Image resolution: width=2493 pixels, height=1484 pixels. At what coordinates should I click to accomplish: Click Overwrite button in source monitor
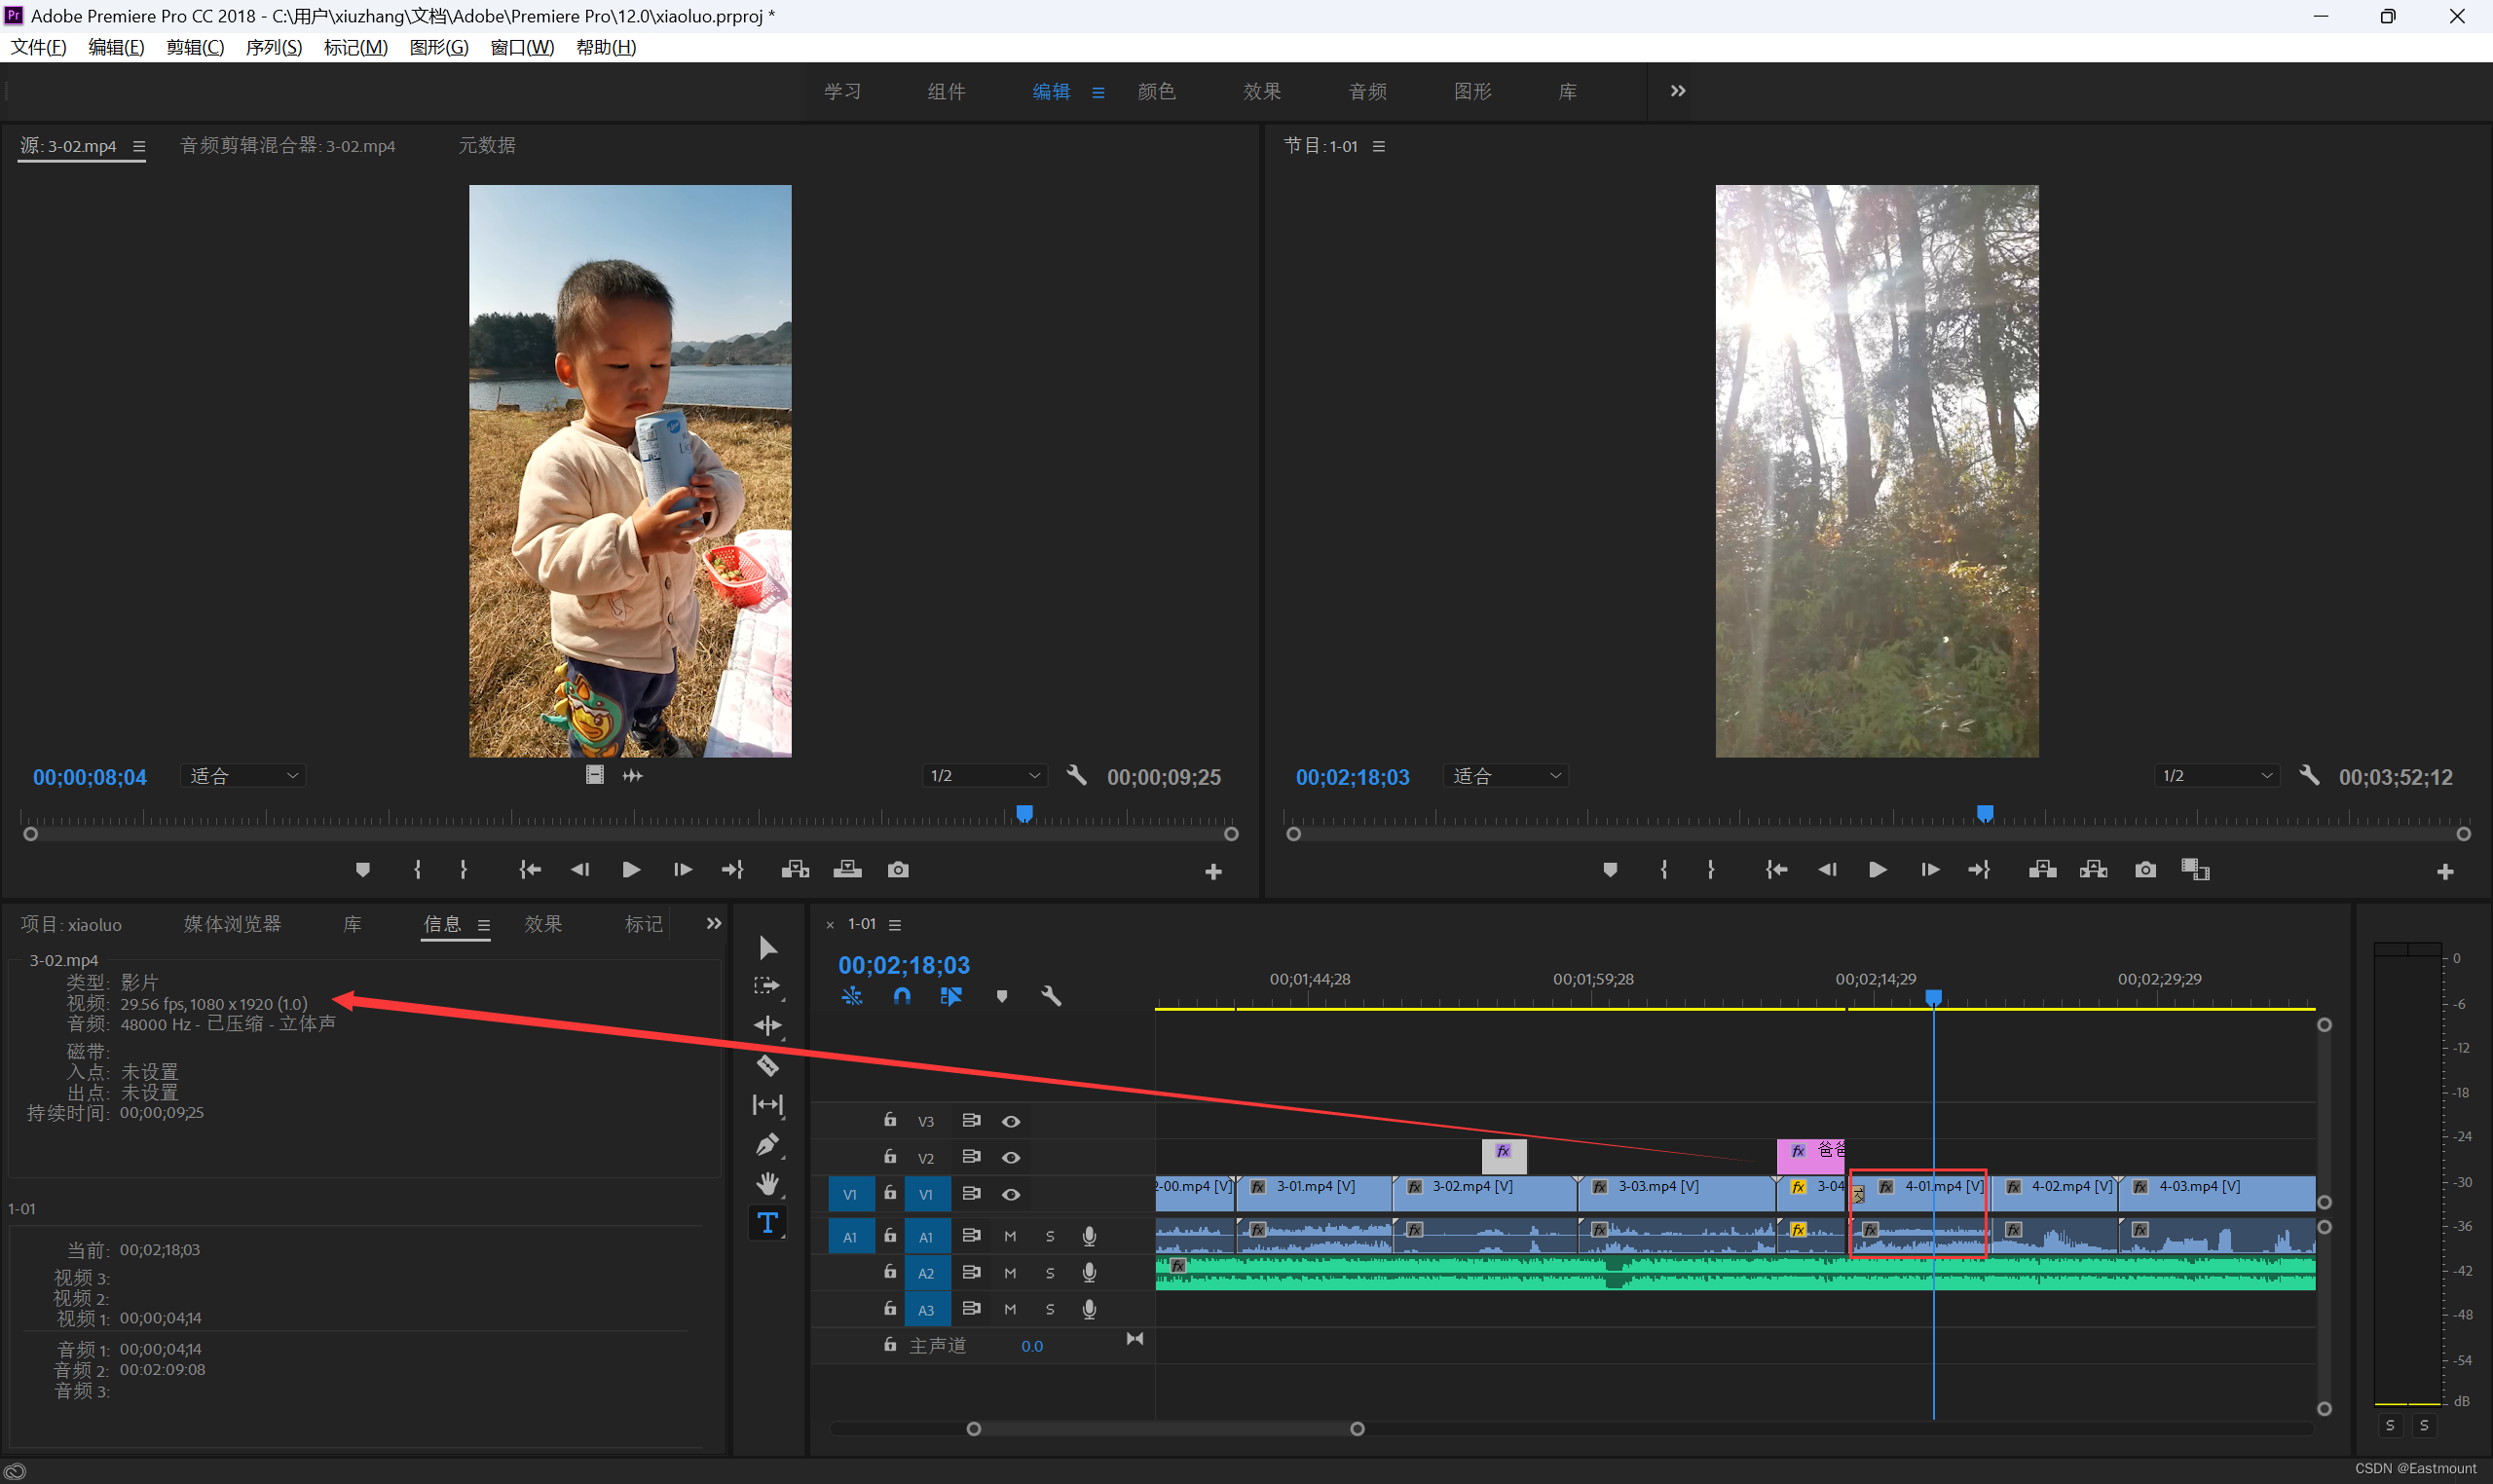click(847, 870)
